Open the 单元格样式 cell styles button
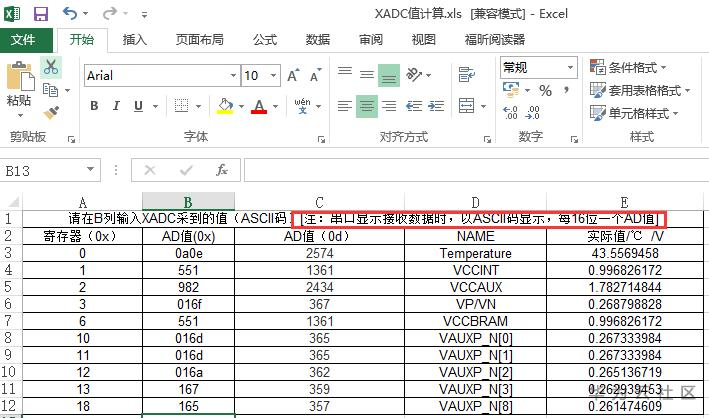Viewport: 709px width, 418px height. pyautogui.click(x=634, y=113)
